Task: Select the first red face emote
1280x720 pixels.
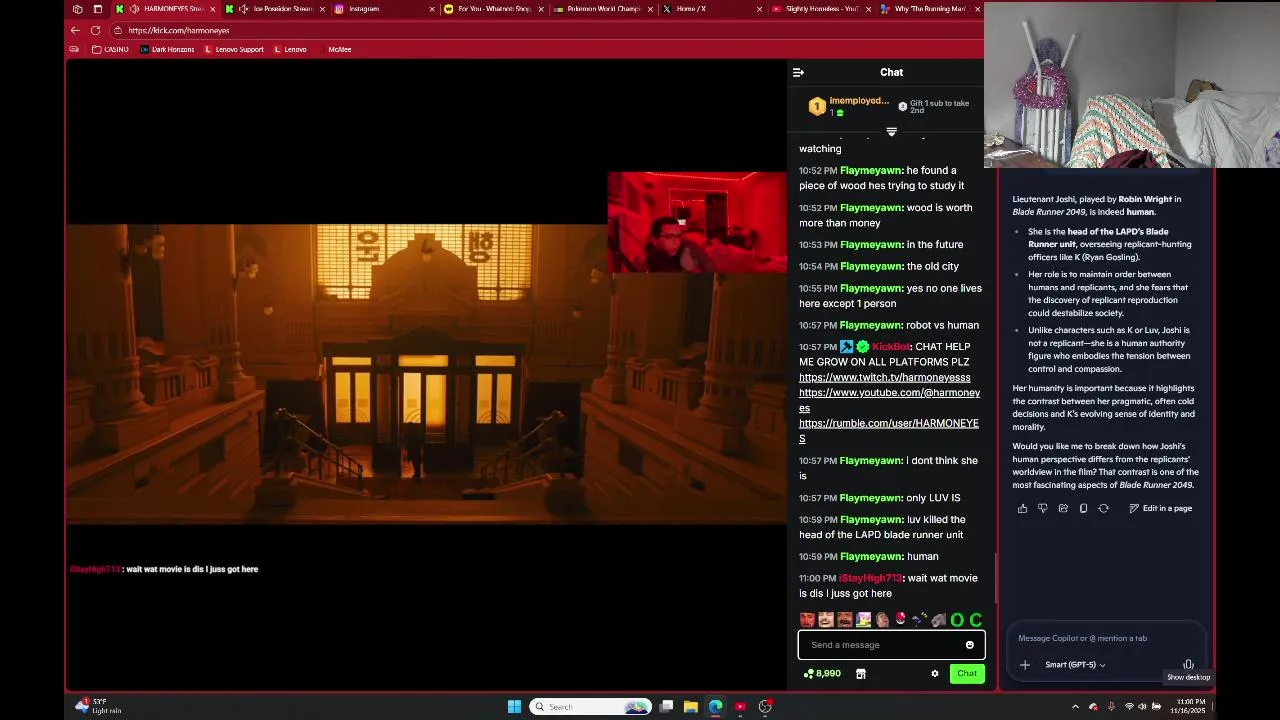Action: click(x=807, y=620)
